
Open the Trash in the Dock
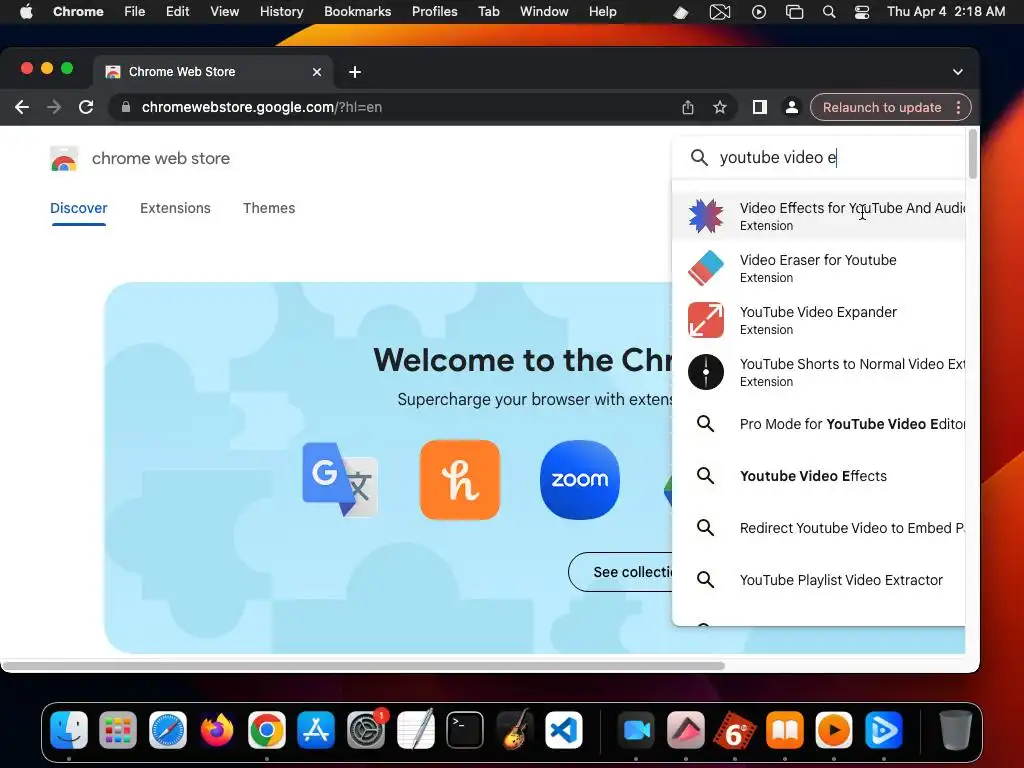point(955,730)
